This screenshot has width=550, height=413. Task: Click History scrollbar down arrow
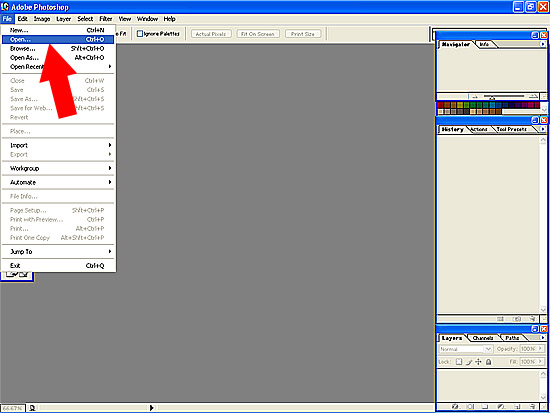pyautogui.click(x=543, y=309)
